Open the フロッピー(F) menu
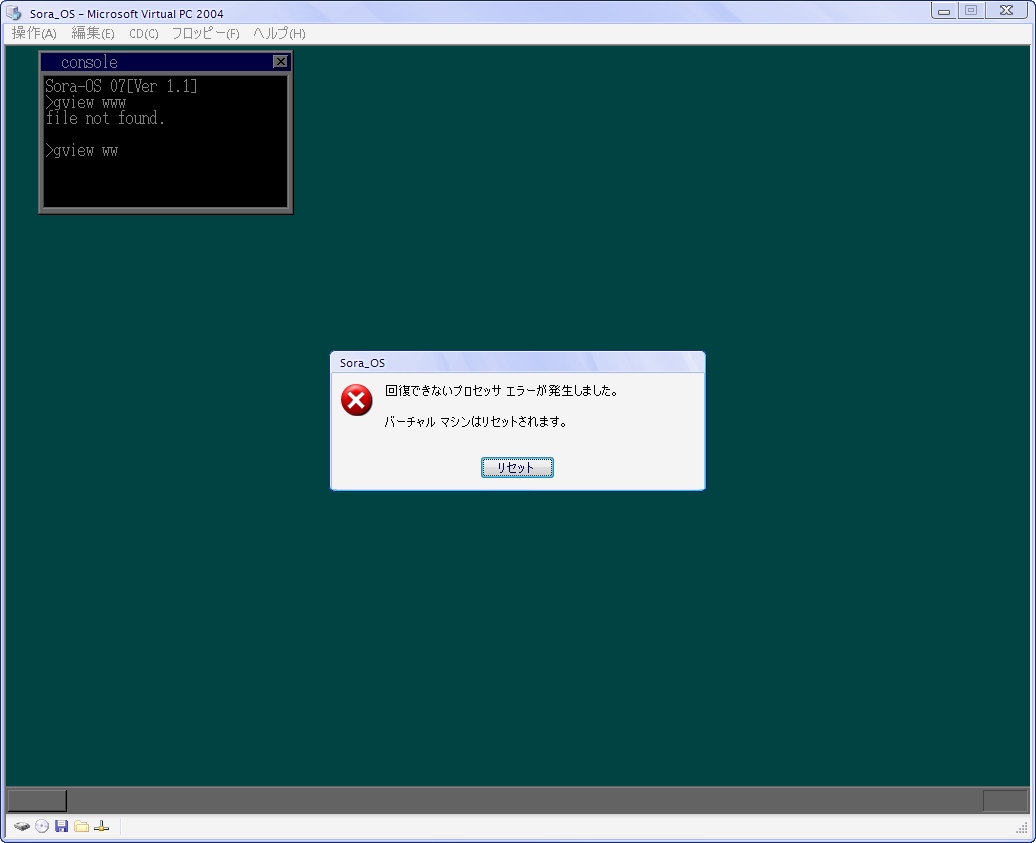The height and width of the screenshot is (843, 1036). pos(205,33)
